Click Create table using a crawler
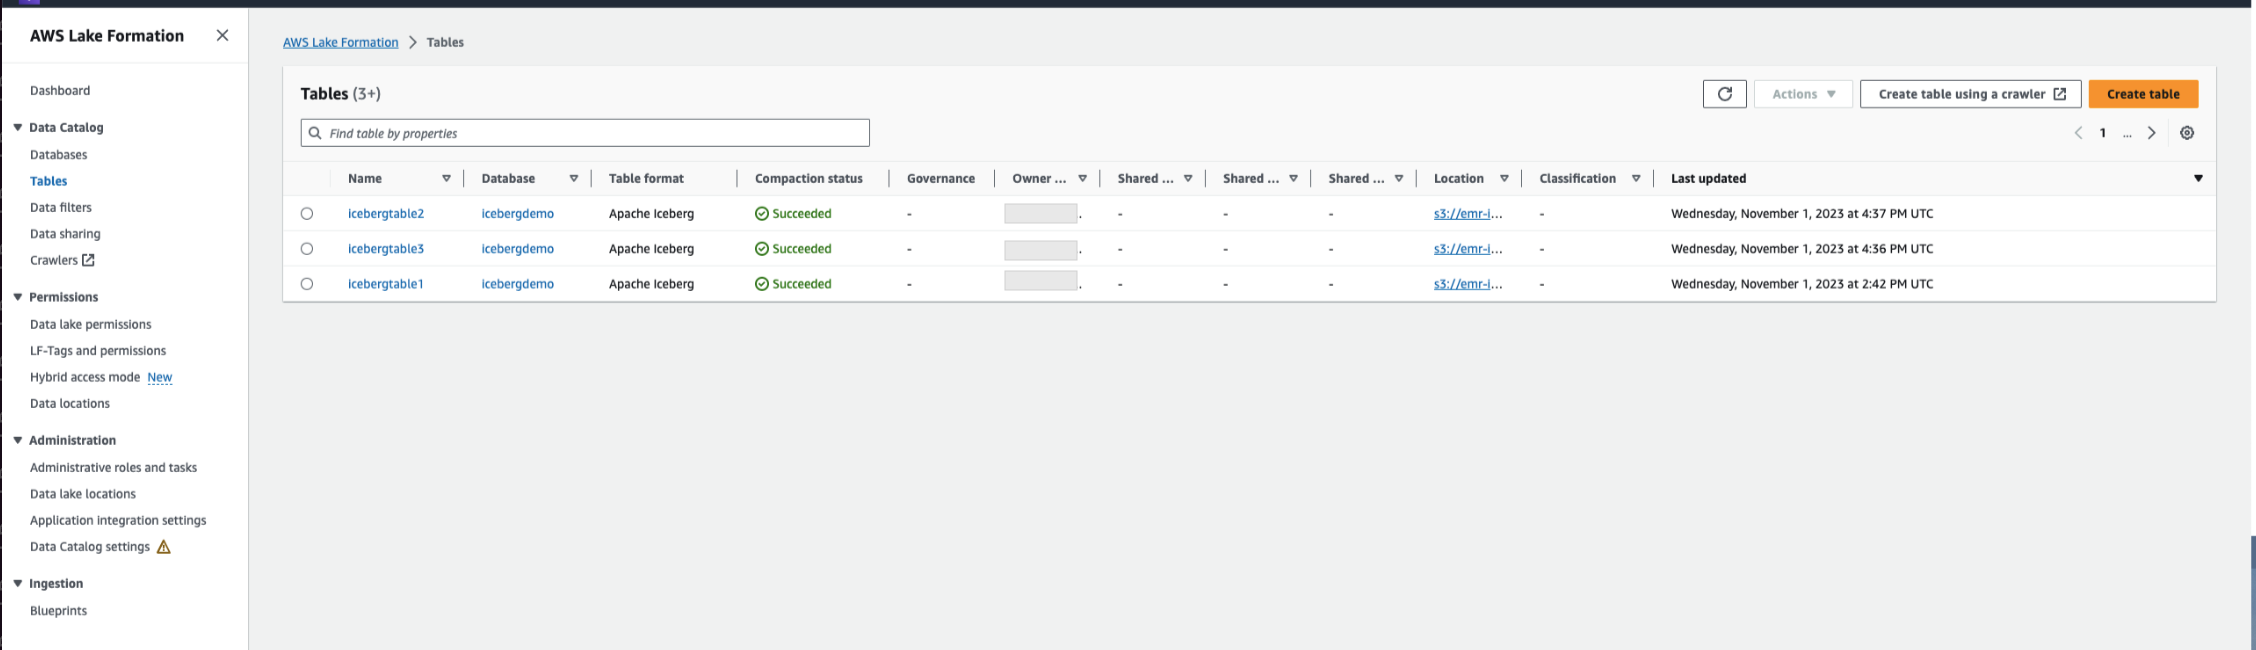 point(1970,94)
